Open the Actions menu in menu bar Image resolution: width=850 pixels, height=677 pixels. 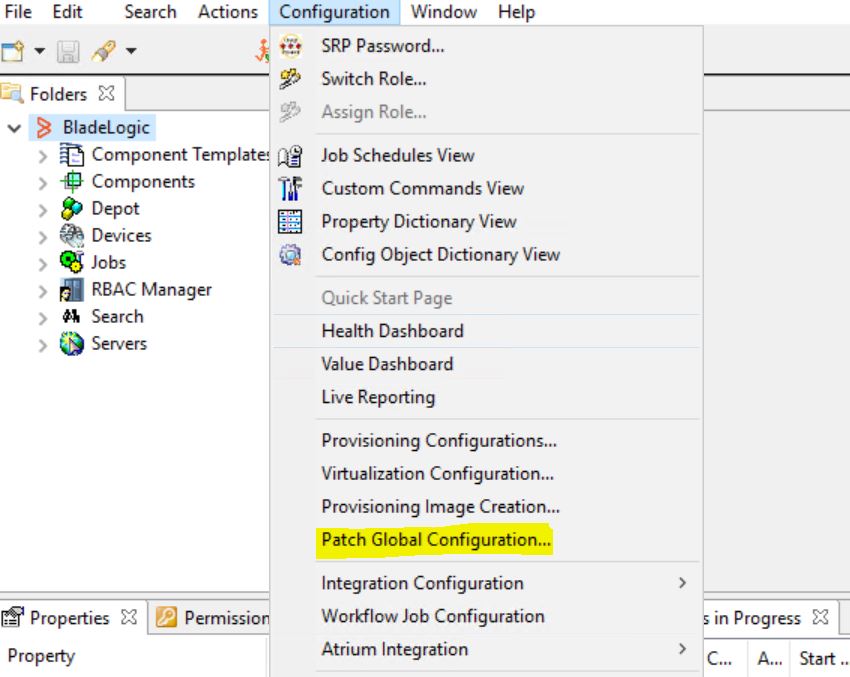tap(228, 12)
